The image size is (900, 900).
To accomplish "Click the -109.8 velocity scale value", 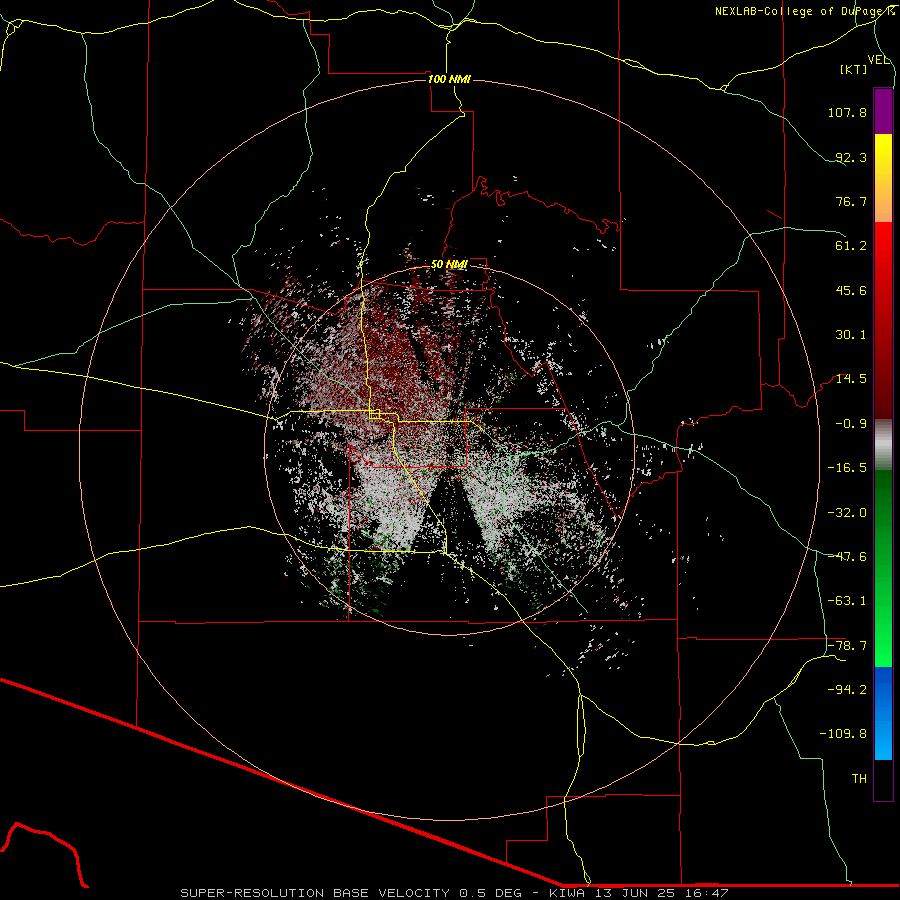I will 843,734.
